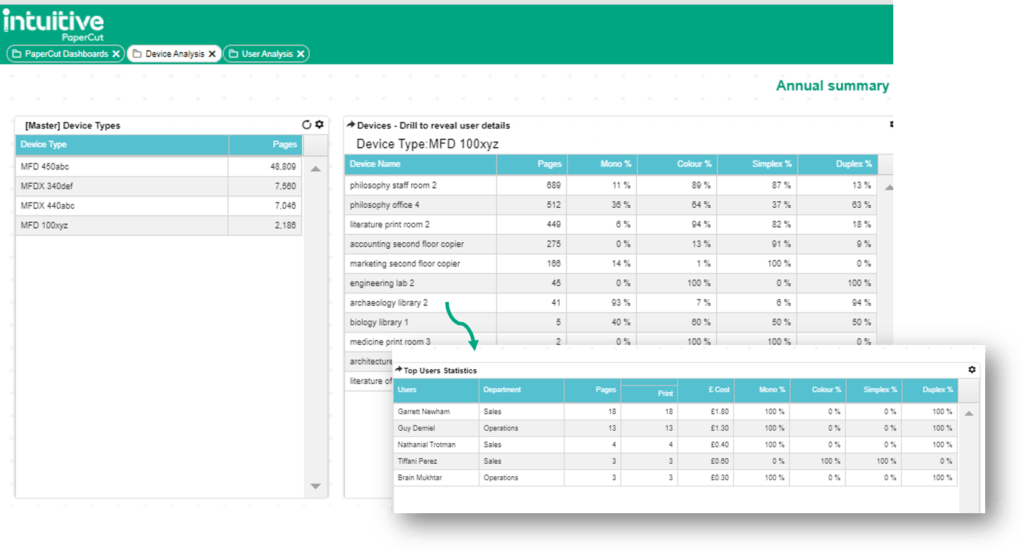Image resolution: width=1024 pixels, height=552 pixels.
Task: Switch to User Analysis tab
Action: 267,54
